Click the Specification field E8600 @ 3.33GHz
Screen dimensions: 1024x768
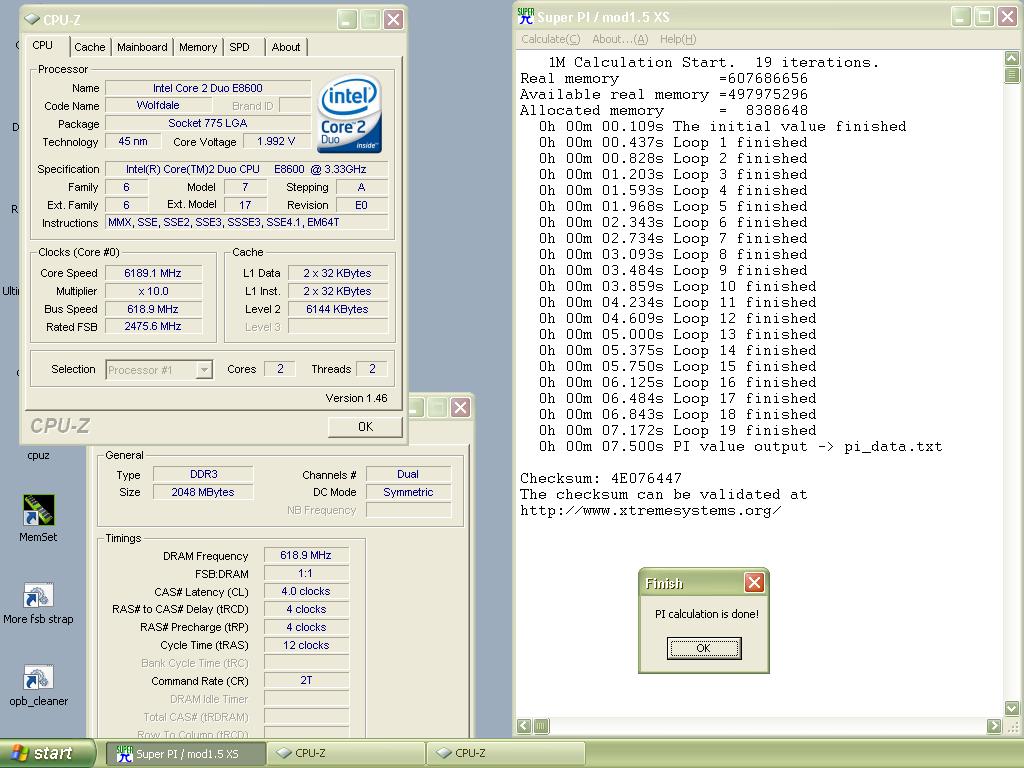coord(247,169)
